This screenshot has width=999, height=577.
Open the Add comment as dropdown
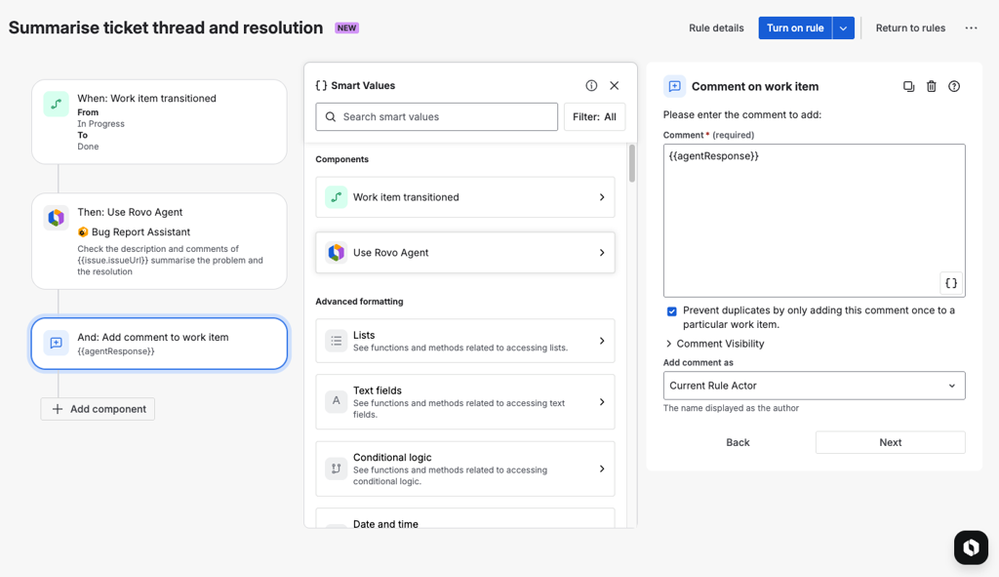click(x=814, y=385)
